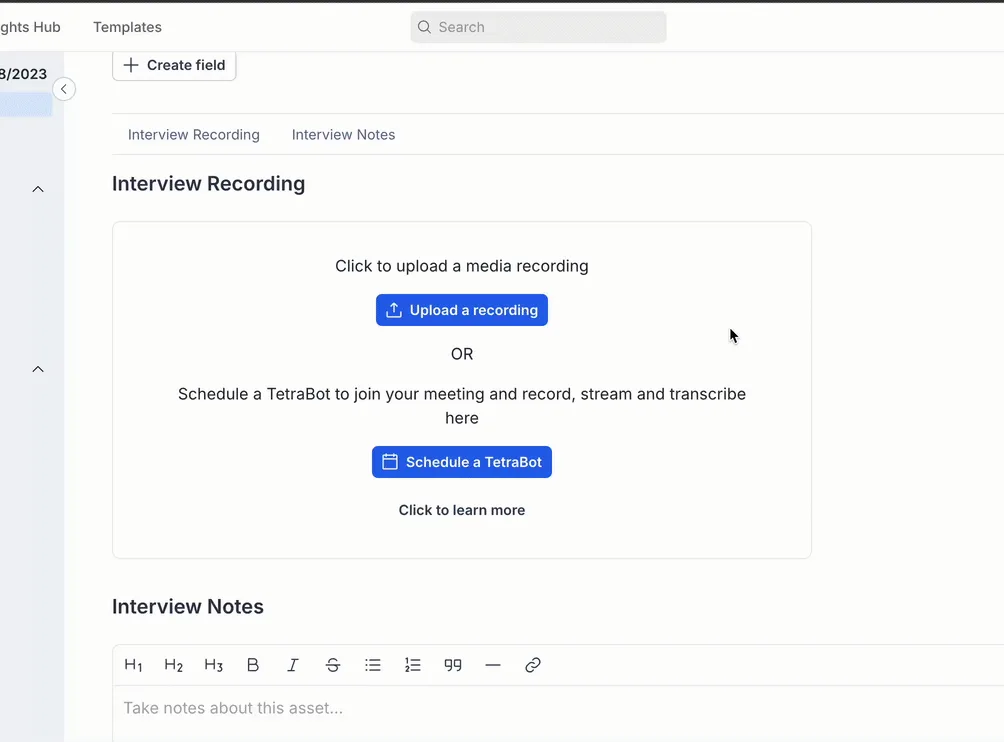Apply Heading 3 formatting in notes toolbar
Image resolution: width=1004 pixels, height=742 pixels.
(213, 665)
